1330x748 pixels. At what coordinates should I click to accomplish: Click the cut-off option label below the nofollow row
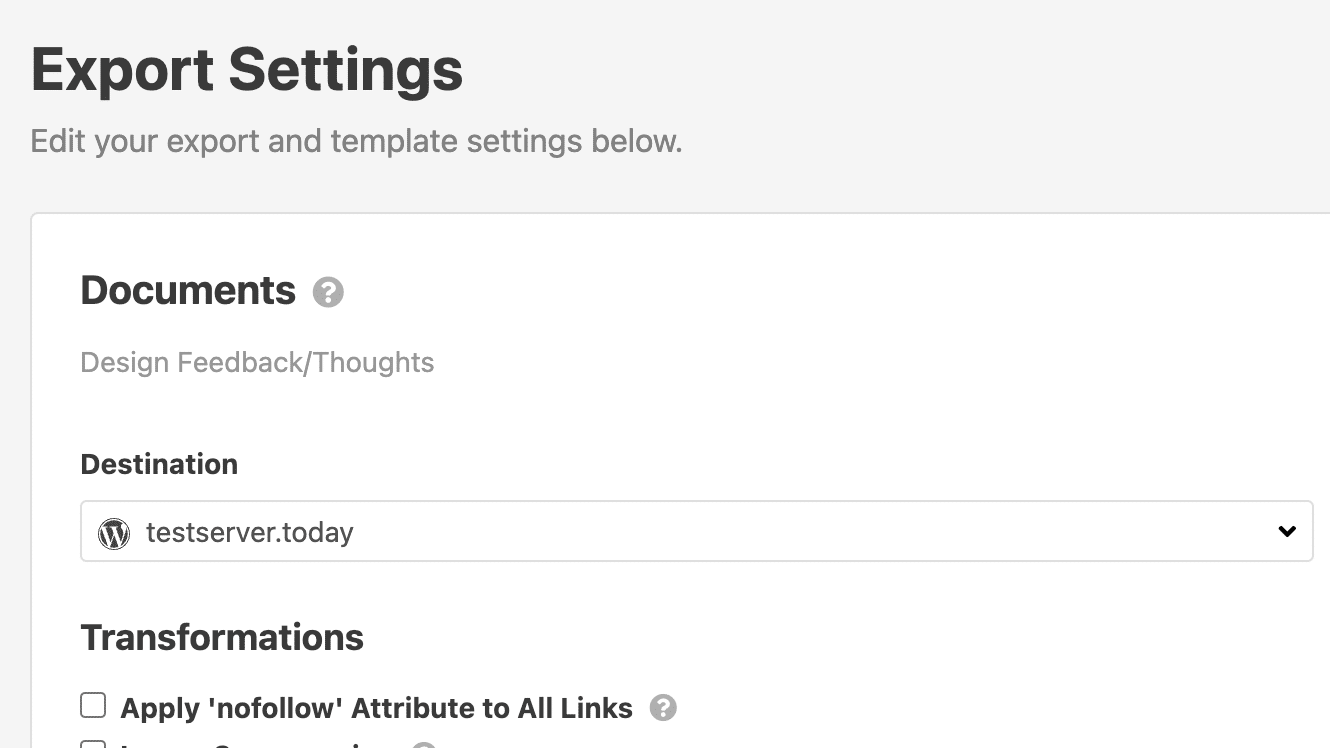250,745
